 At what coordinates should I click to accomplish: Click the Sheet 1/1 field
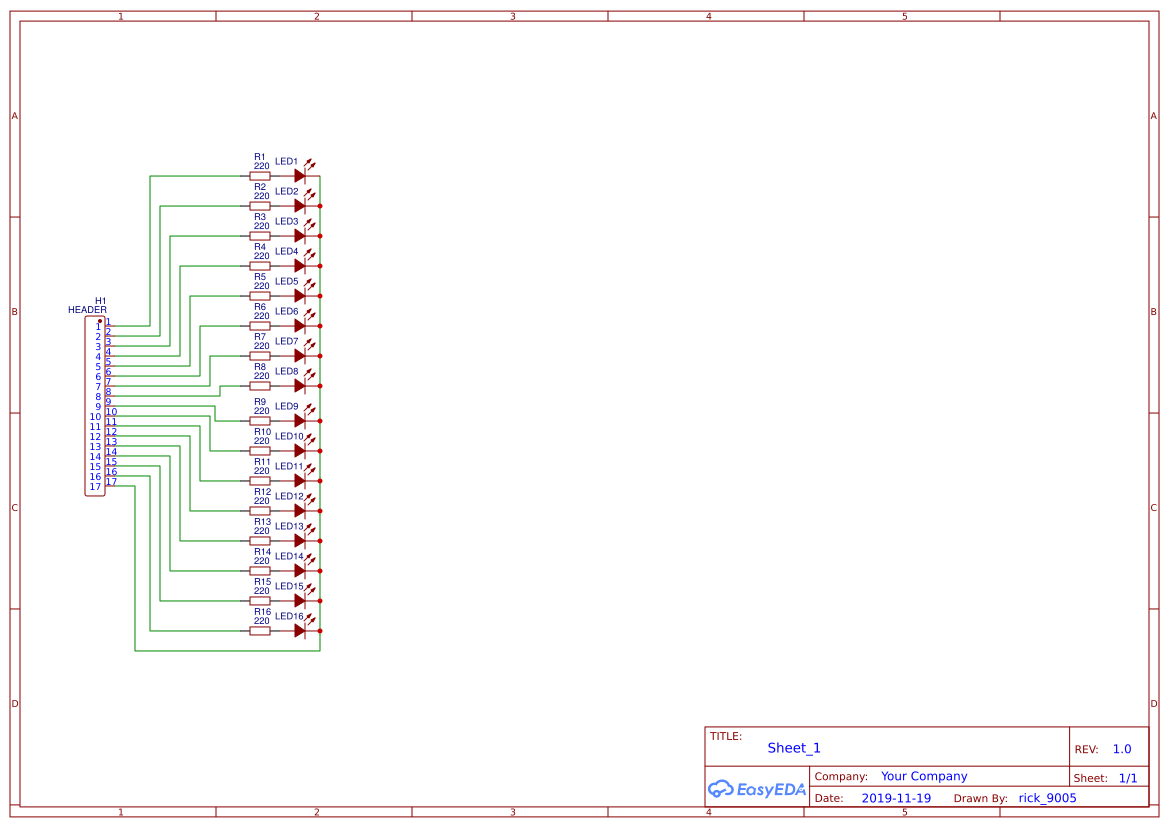pos(1128,777)
